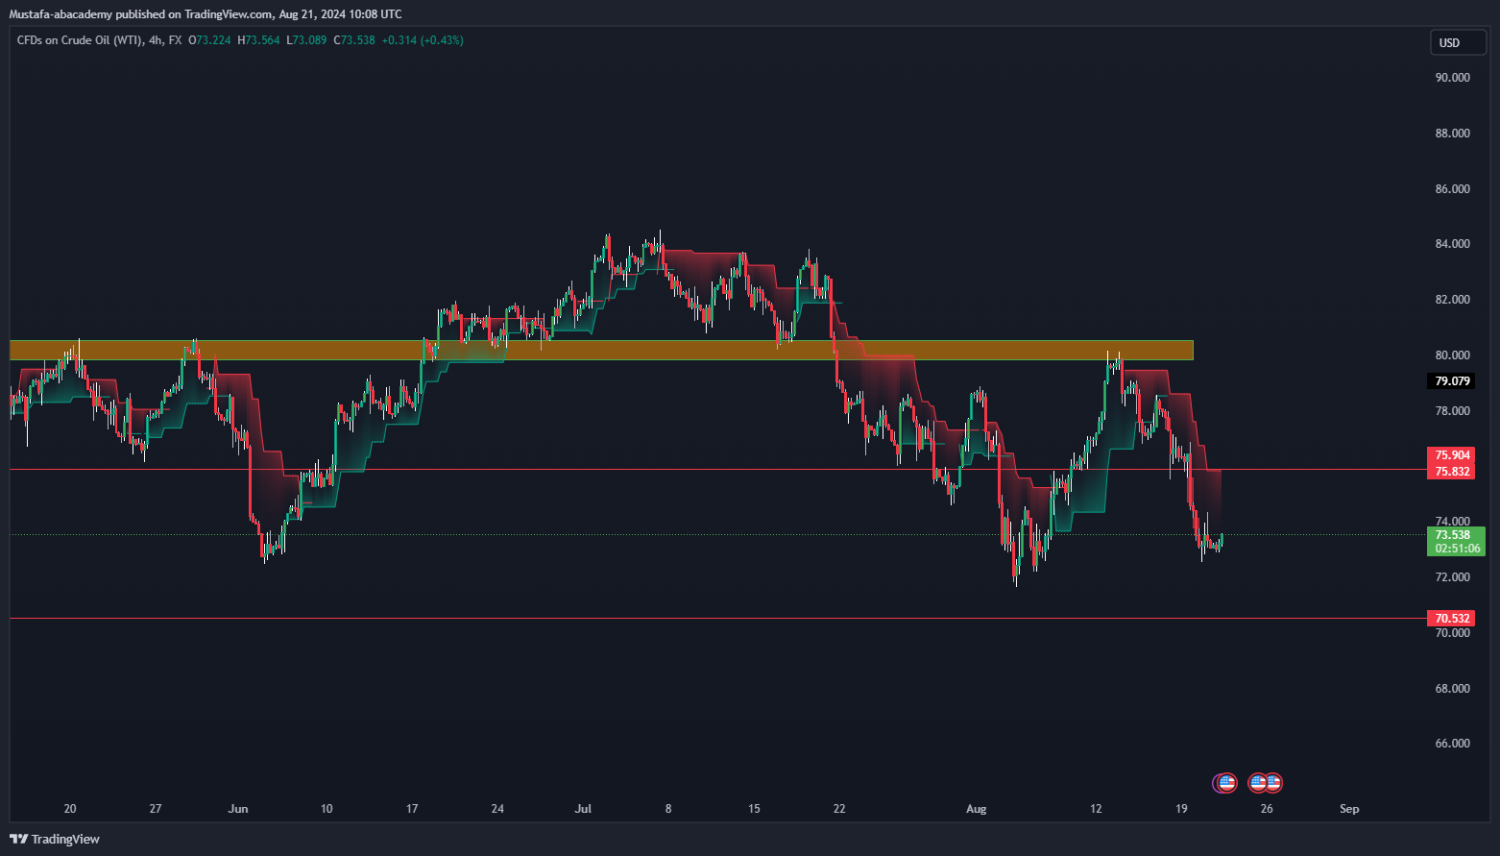1500x856 pixels.
Task: Click the leftmost US flag economic event icon
Action: (1228, 783)
